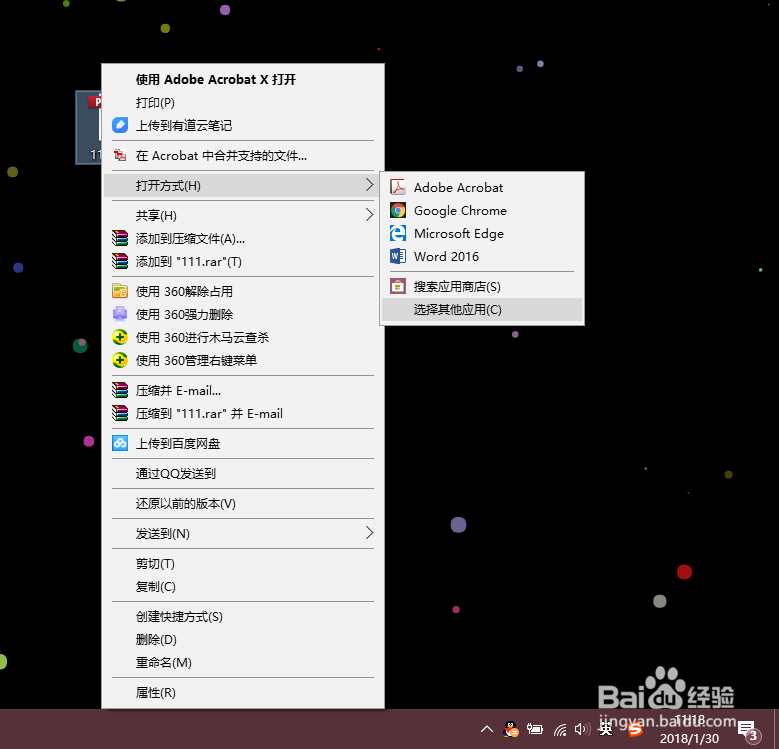Click the Baidu Netdisk upload icon
This screenshot has width=779, height=749.
coord(120,443)
